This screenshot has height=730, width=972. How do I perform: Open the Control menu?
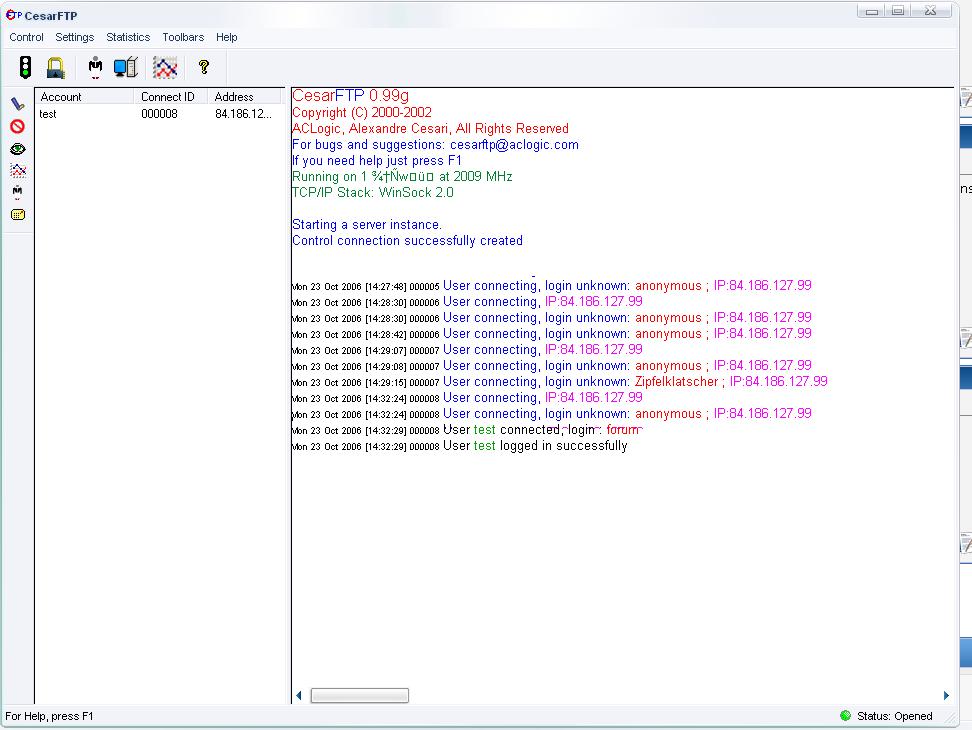(26, 37)
